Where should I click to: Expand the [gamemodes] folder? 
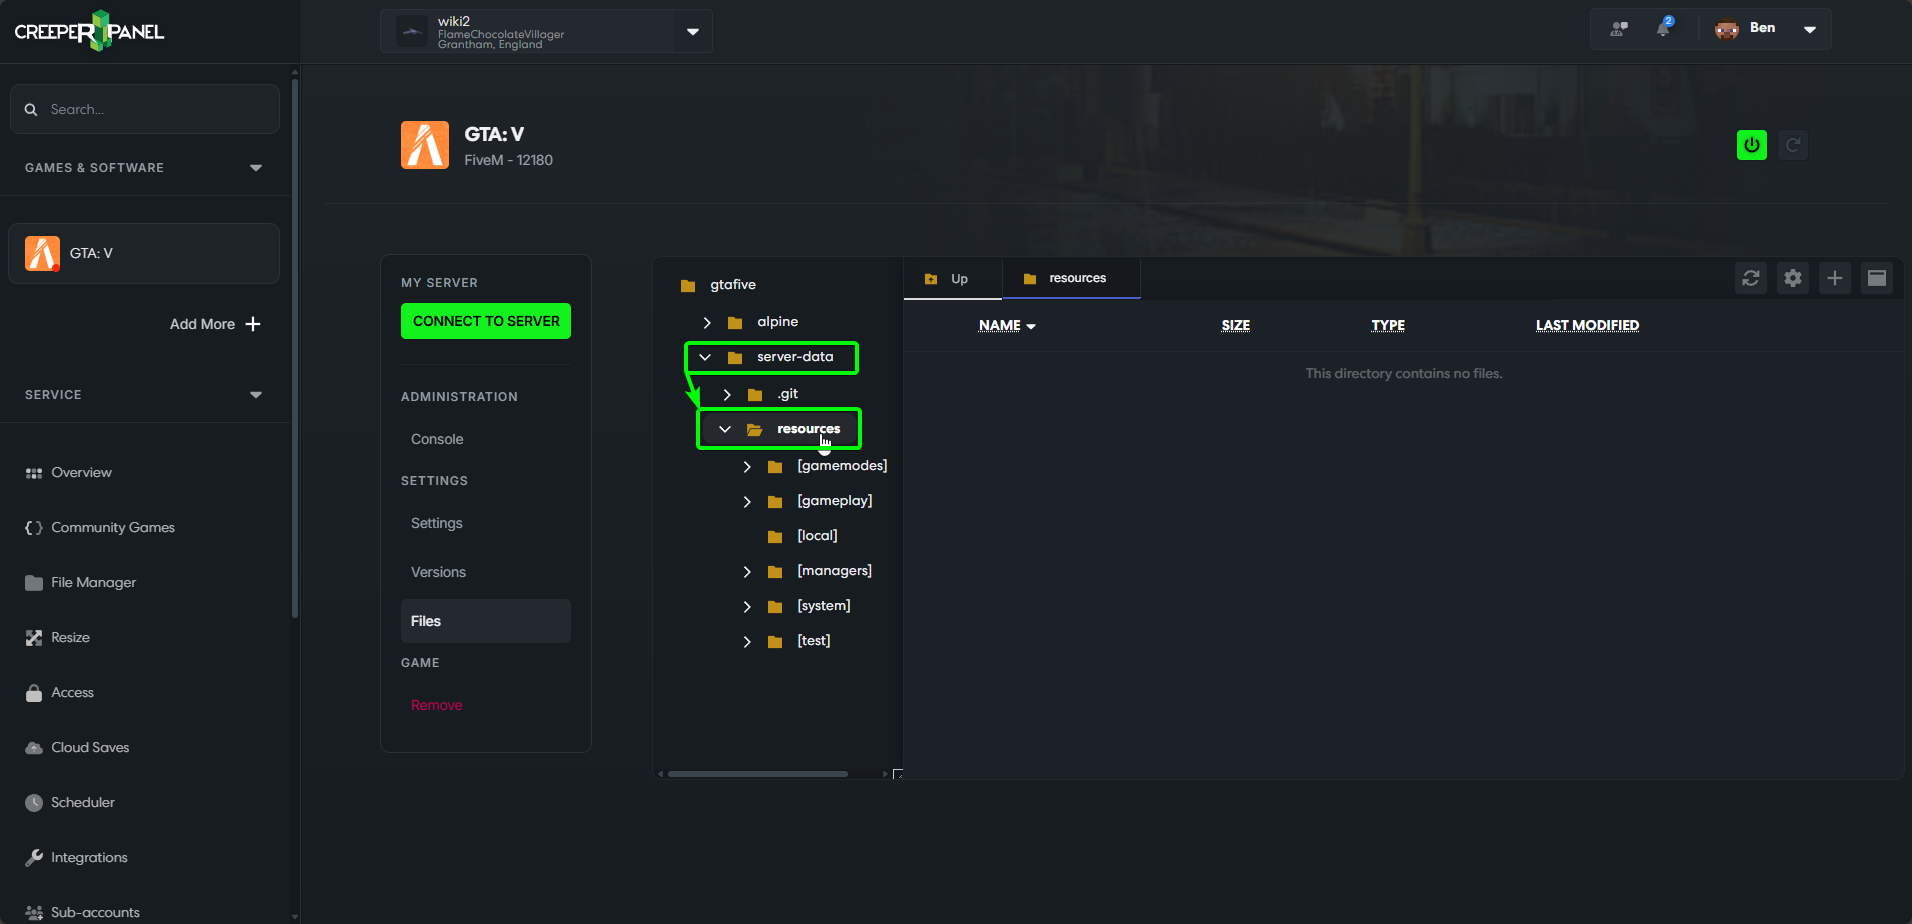point(746,466)
